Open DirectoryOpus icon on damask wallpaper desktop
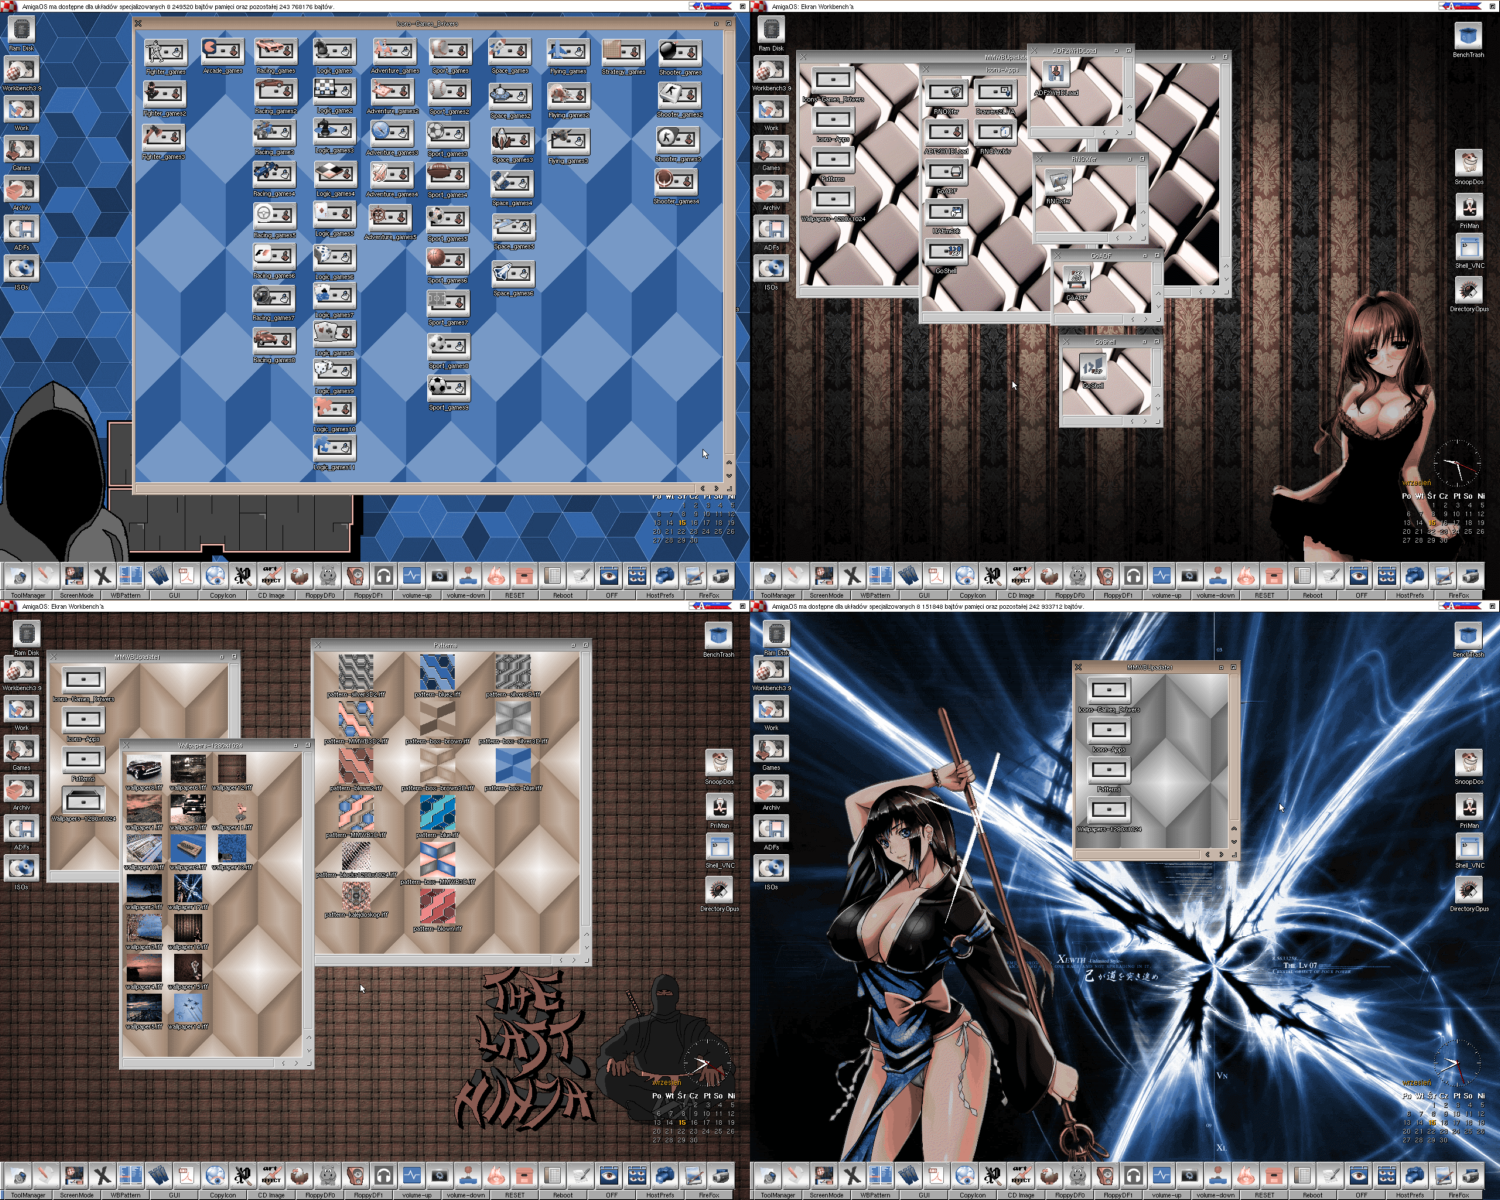This screenshot has width=1500, height=1200. (1468, 291)
